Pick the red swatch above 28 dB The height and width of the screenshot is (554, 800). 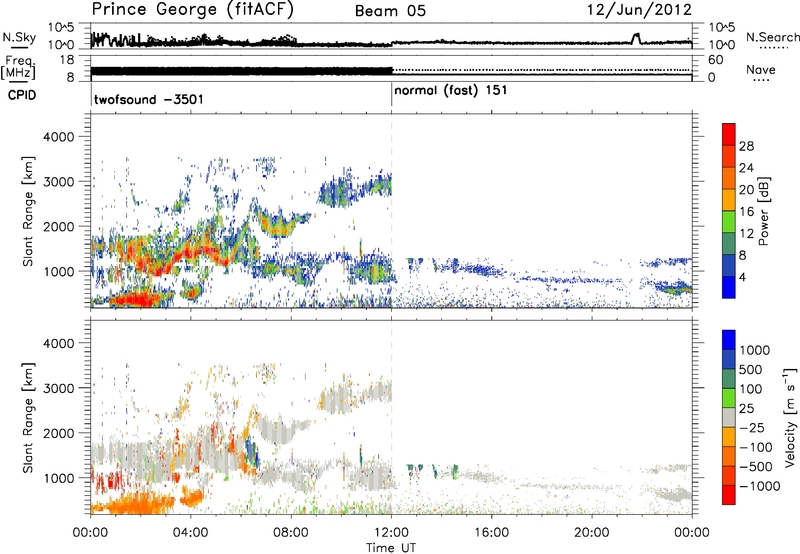(729, 134)
